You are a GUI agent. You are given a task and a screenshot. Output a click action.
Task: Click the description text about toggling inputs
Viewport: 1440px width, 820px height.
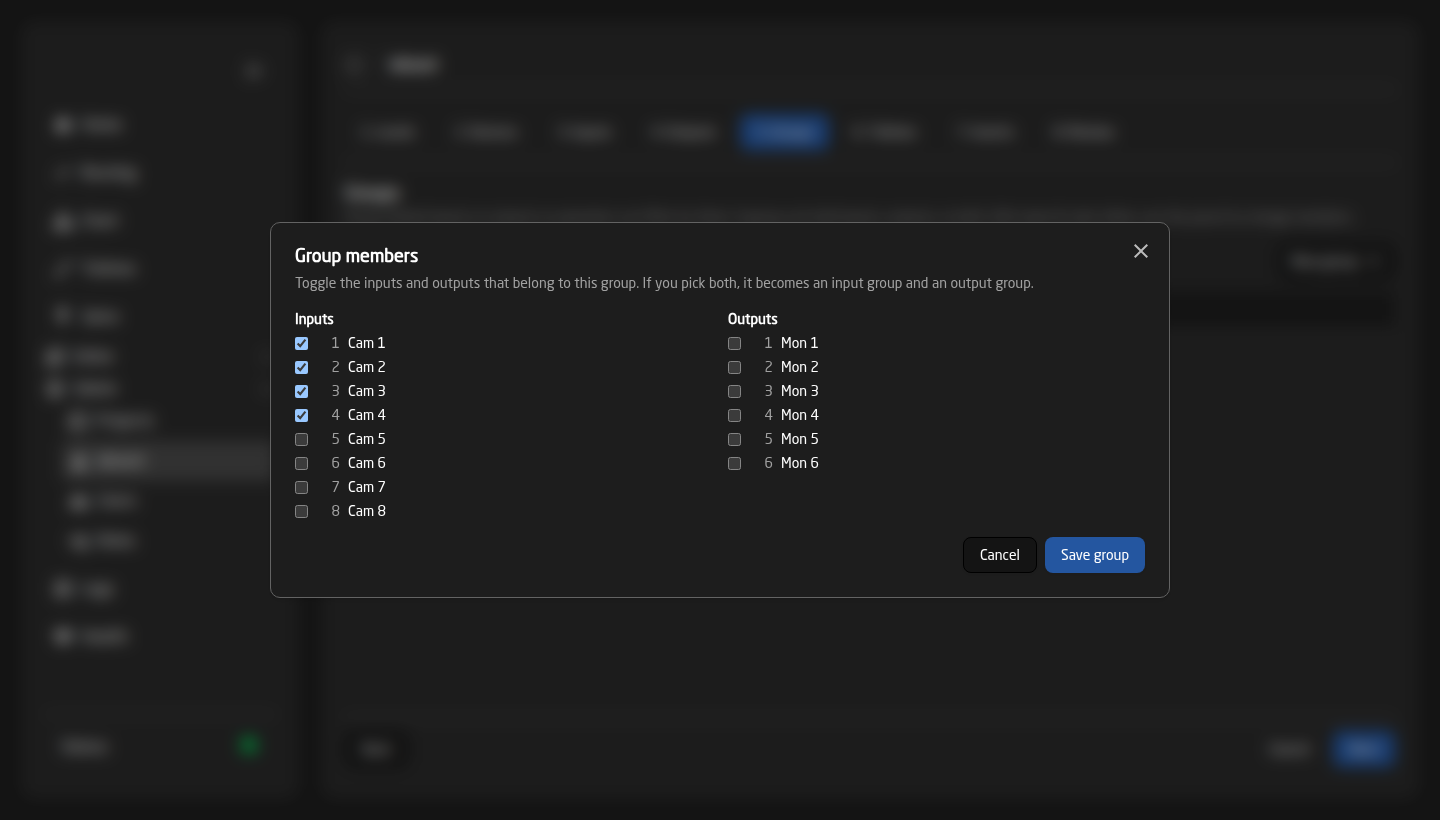click(664, 283)
